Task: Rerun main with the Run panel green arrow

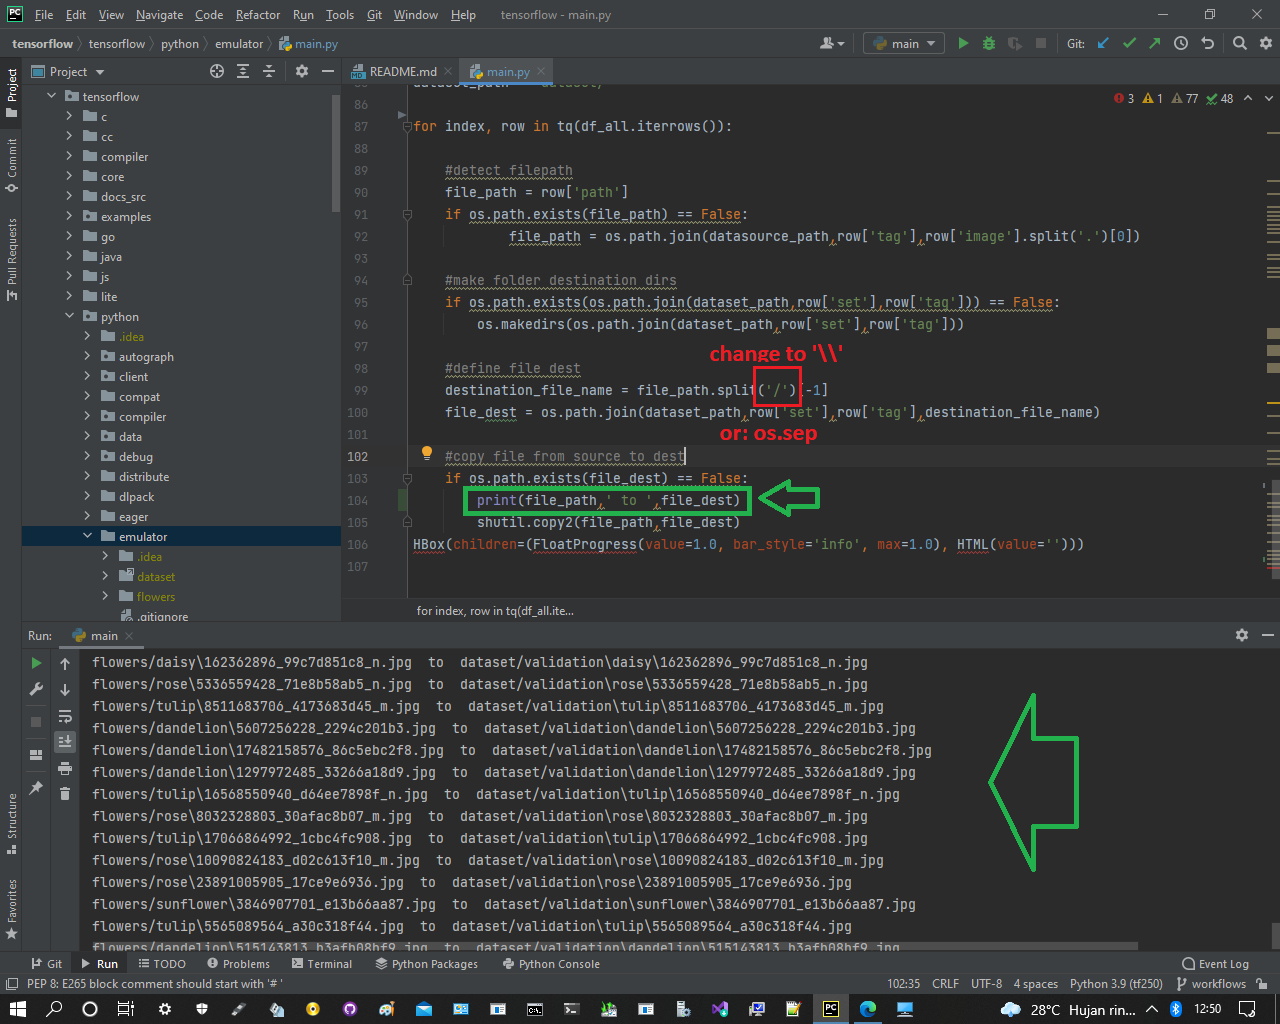Action: pos(36,663)
